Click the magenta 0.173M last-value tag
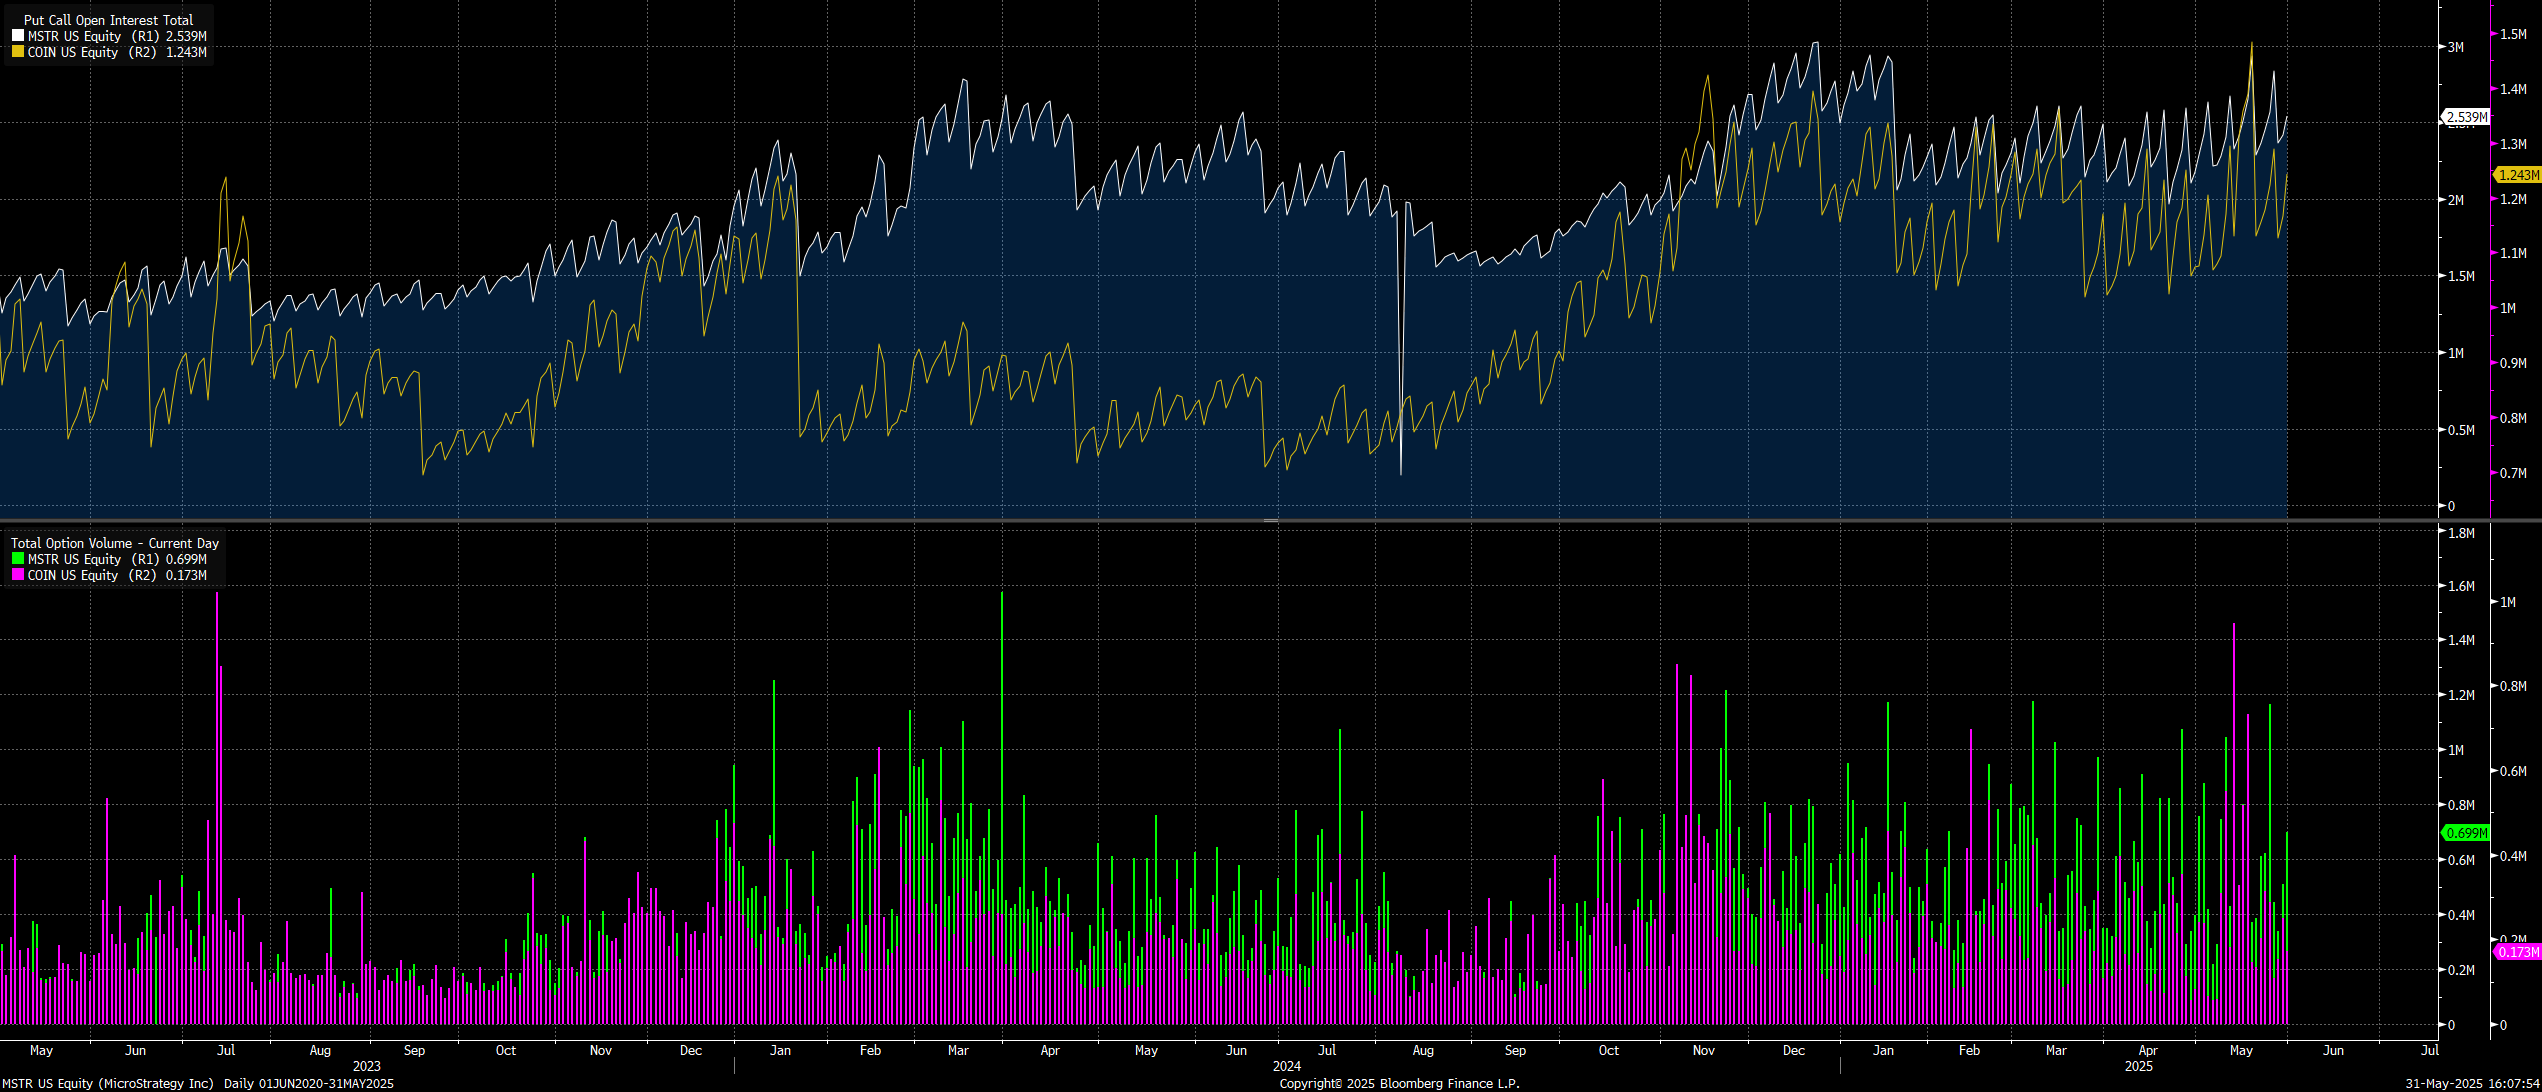The image size is (2542, 1092). click(2518, 952)
